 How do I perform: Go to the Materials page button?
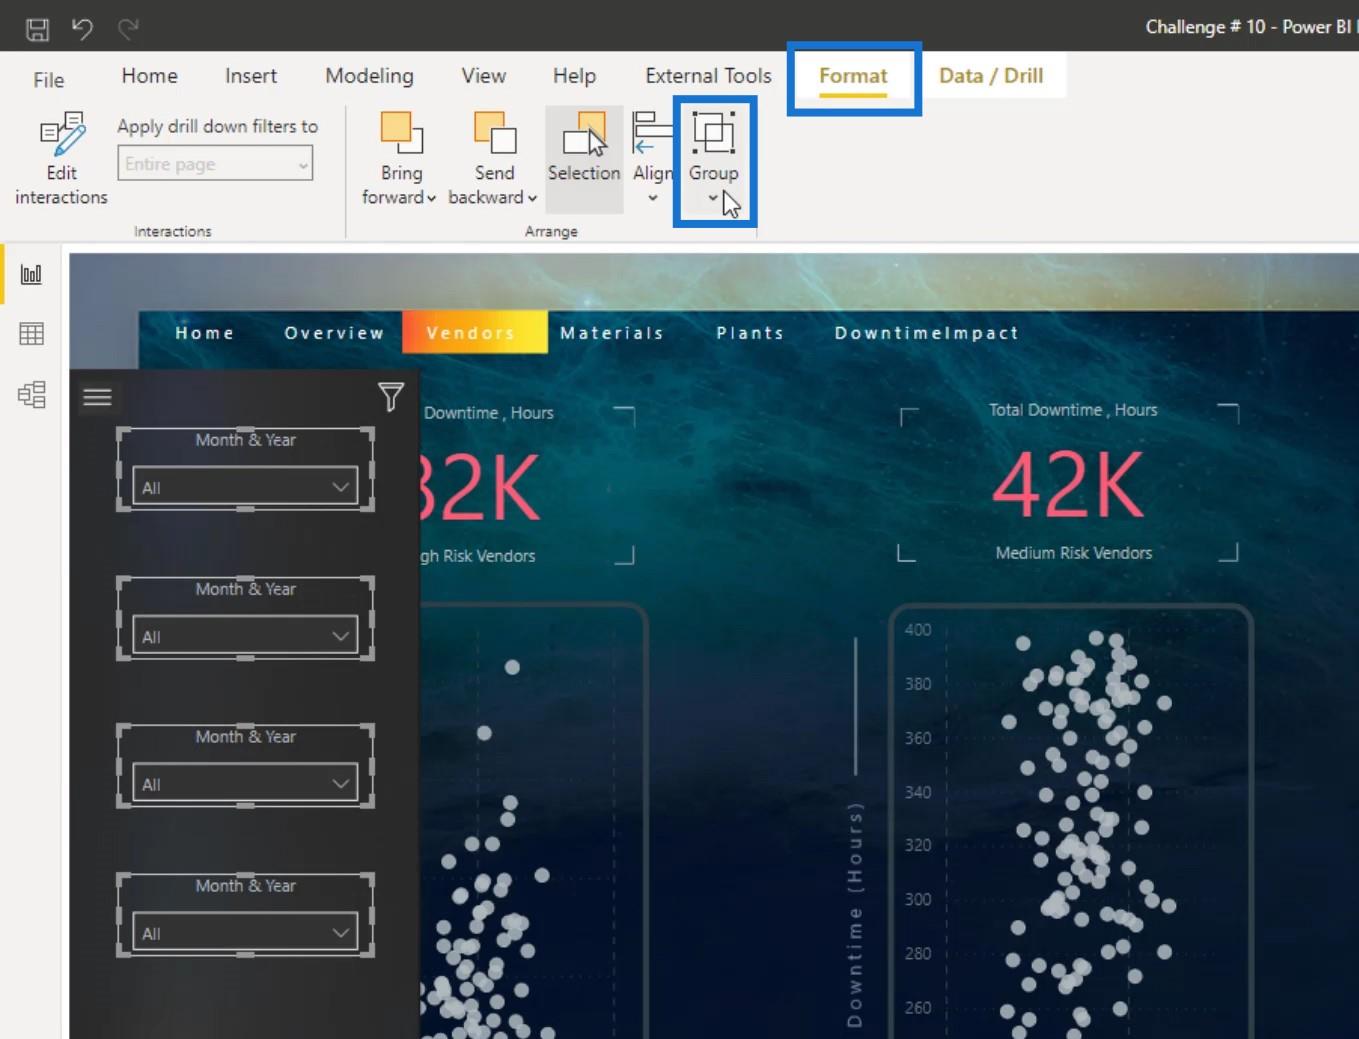pyautogui.click(x=612, y=333)
